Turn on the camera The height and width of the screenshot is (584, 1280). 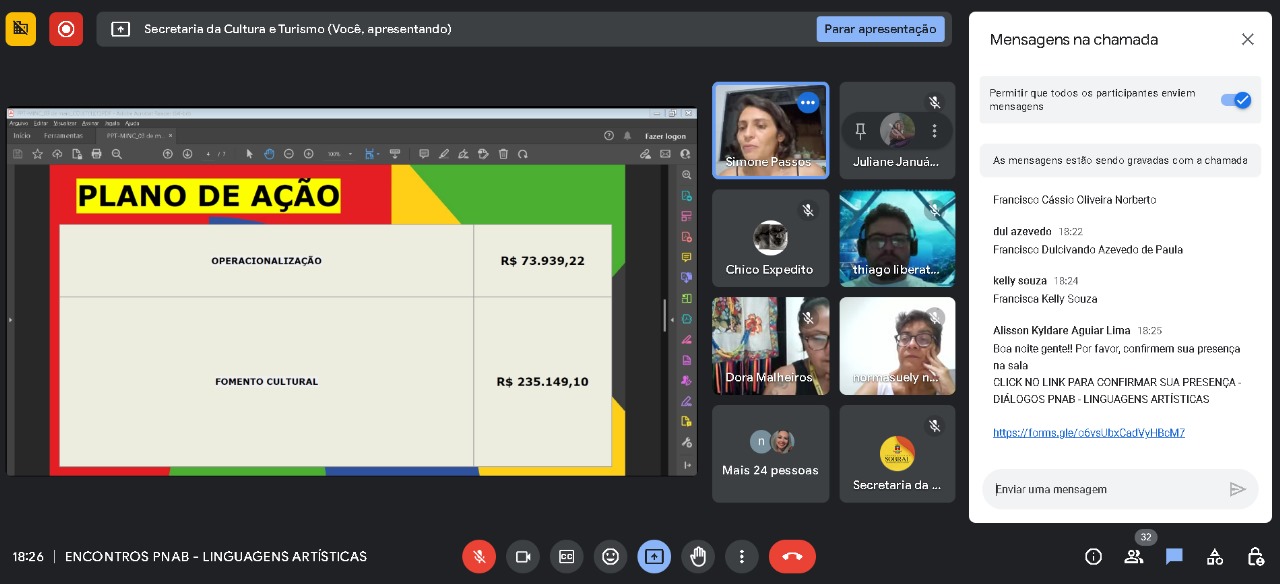point(523,557)
